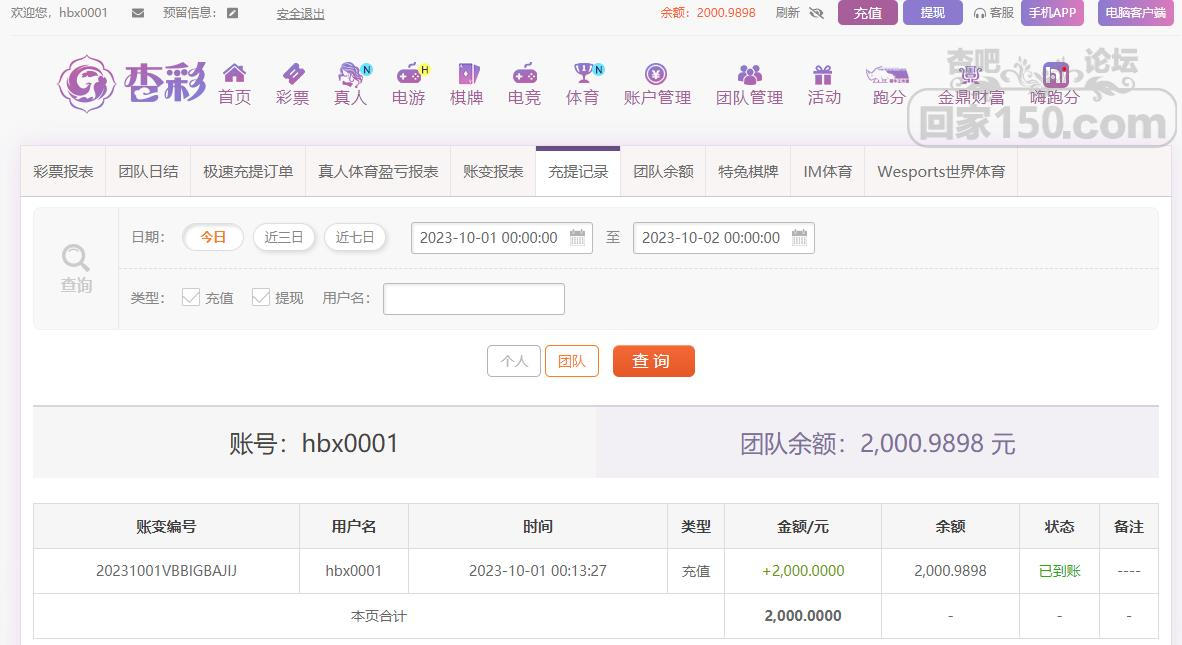Open 团队管理 people icon
This screenshot has width=1182, height=645.
[749, 74]
